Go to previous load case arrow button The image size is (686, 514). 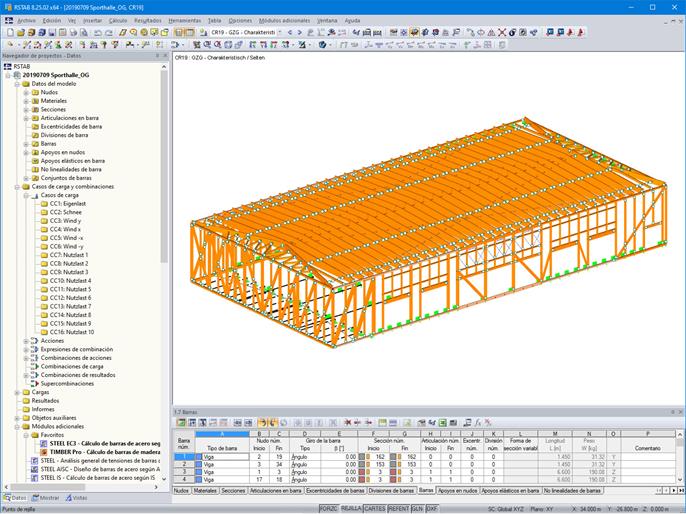tap(290, 32)
